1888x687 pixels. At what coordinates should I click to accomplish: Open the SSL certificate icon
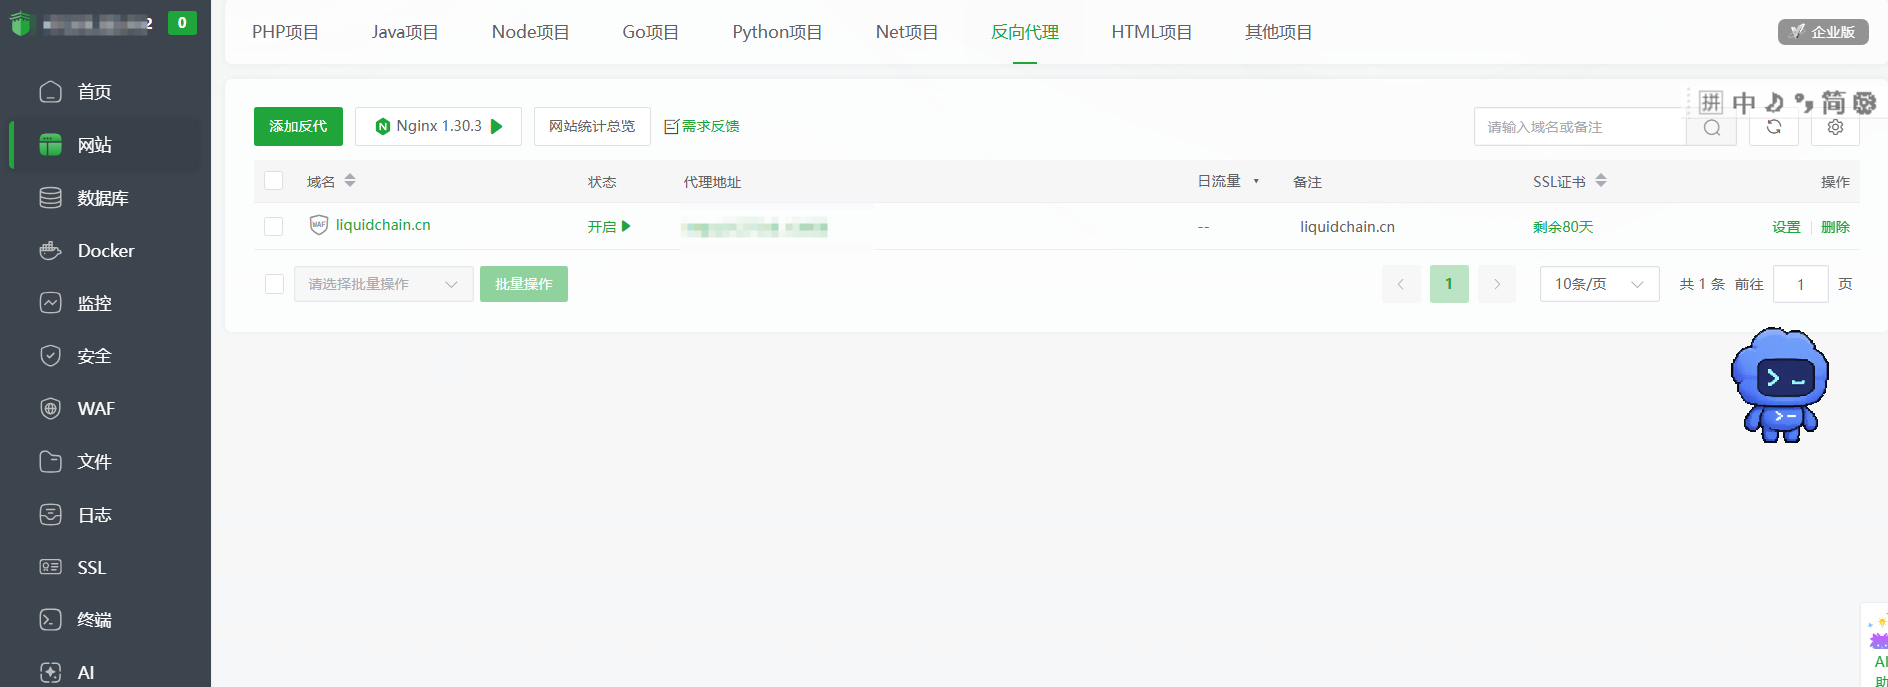[x=50, y=567]
